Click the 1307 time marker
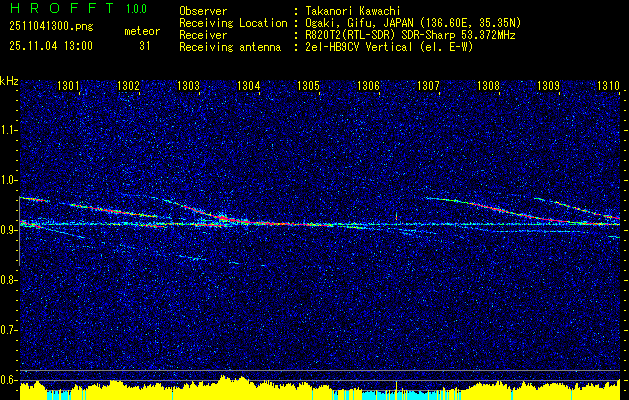Viewport: 629px width, 400px height. coord(428,85)
